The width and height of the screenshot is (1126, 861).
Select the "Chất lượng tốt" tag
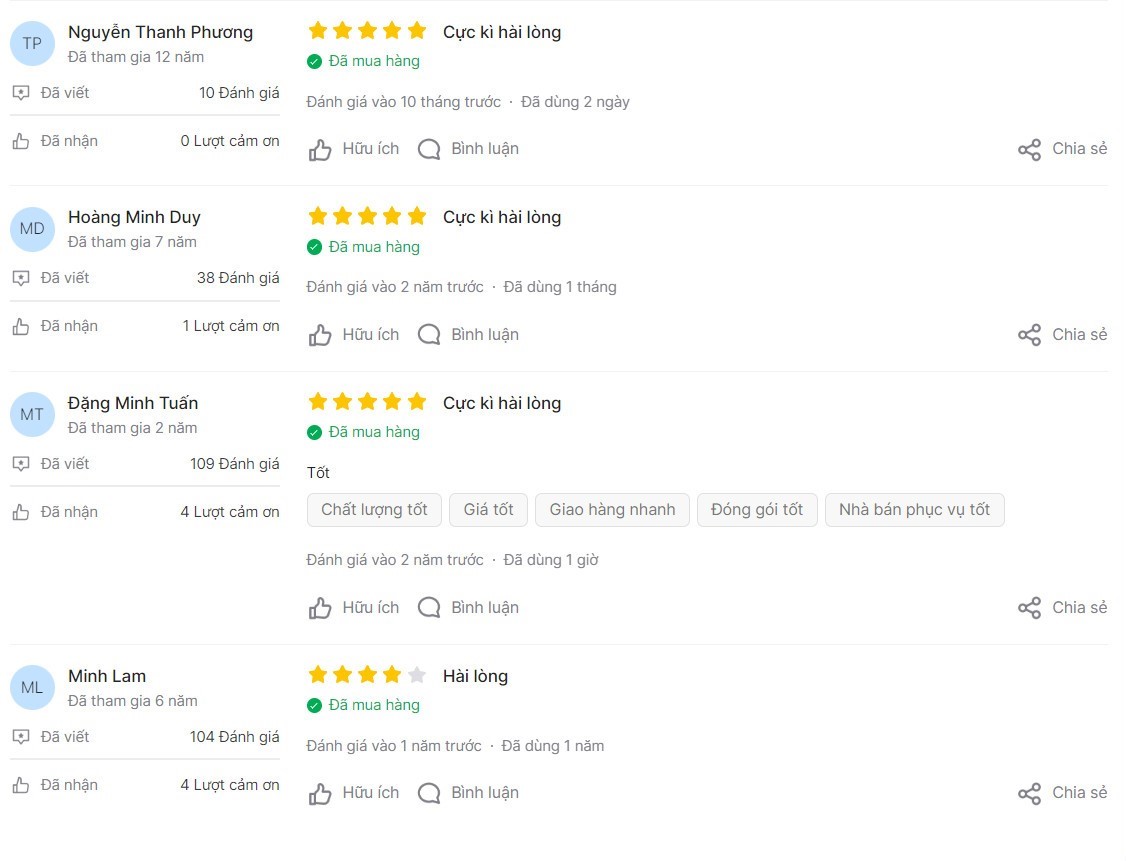(374, 510)
